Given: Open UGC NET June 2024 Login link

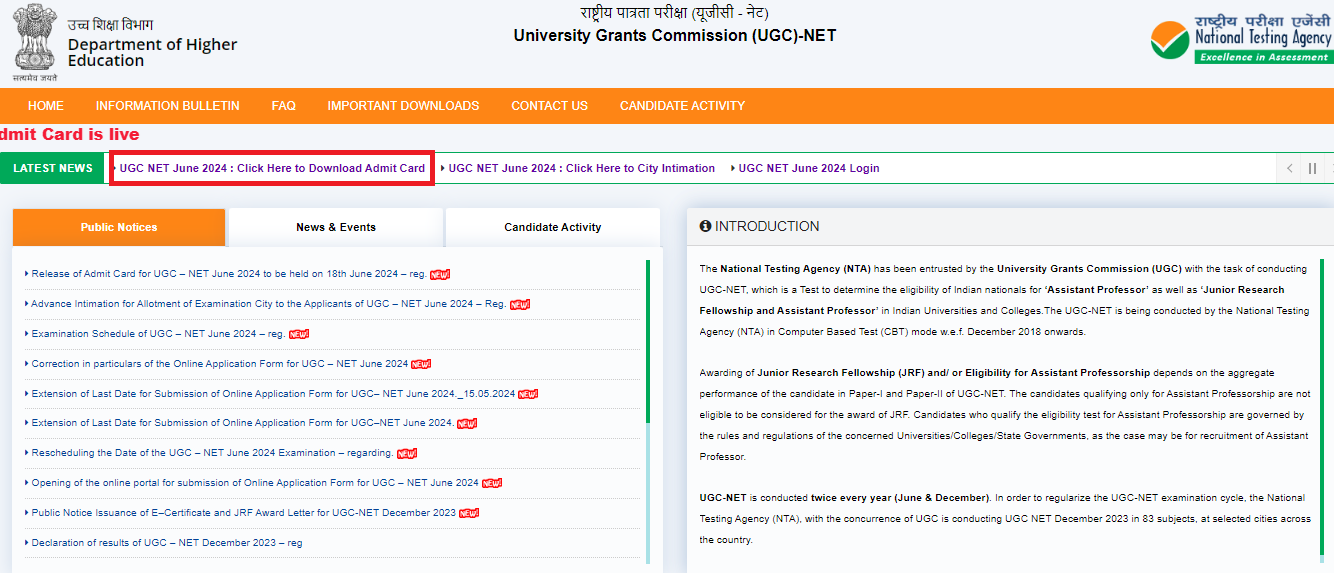Looking at the screenshot, I should [809, 168].
